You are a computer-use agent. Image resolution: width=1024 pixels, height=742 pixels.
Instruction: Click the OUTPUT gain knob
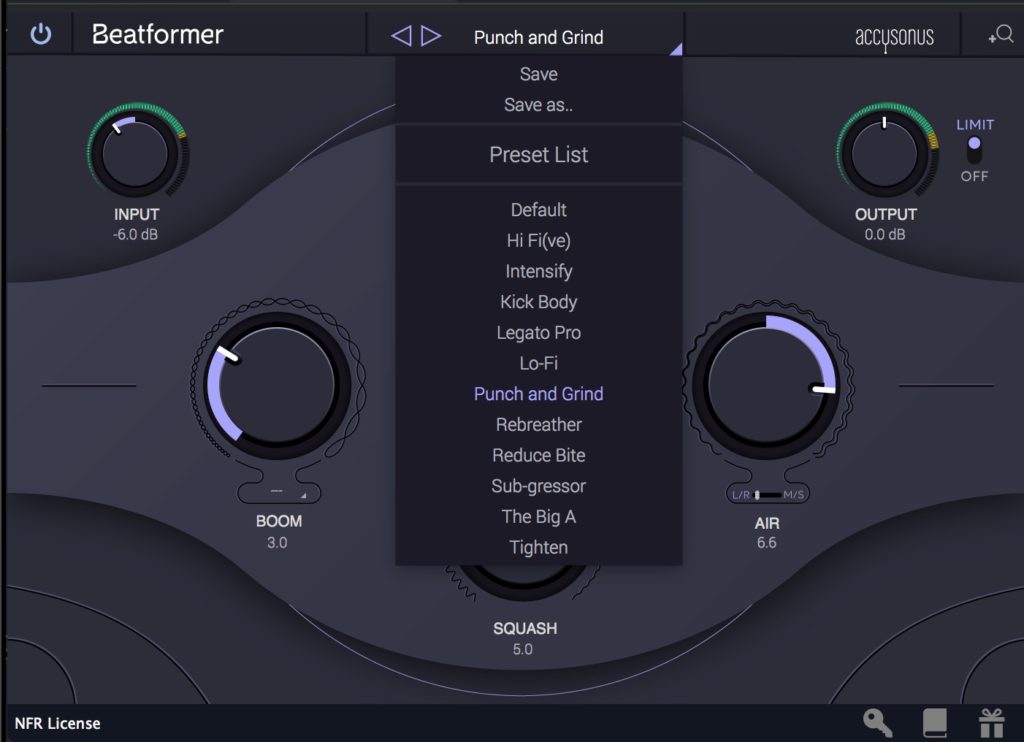click(x=886, y=152)
